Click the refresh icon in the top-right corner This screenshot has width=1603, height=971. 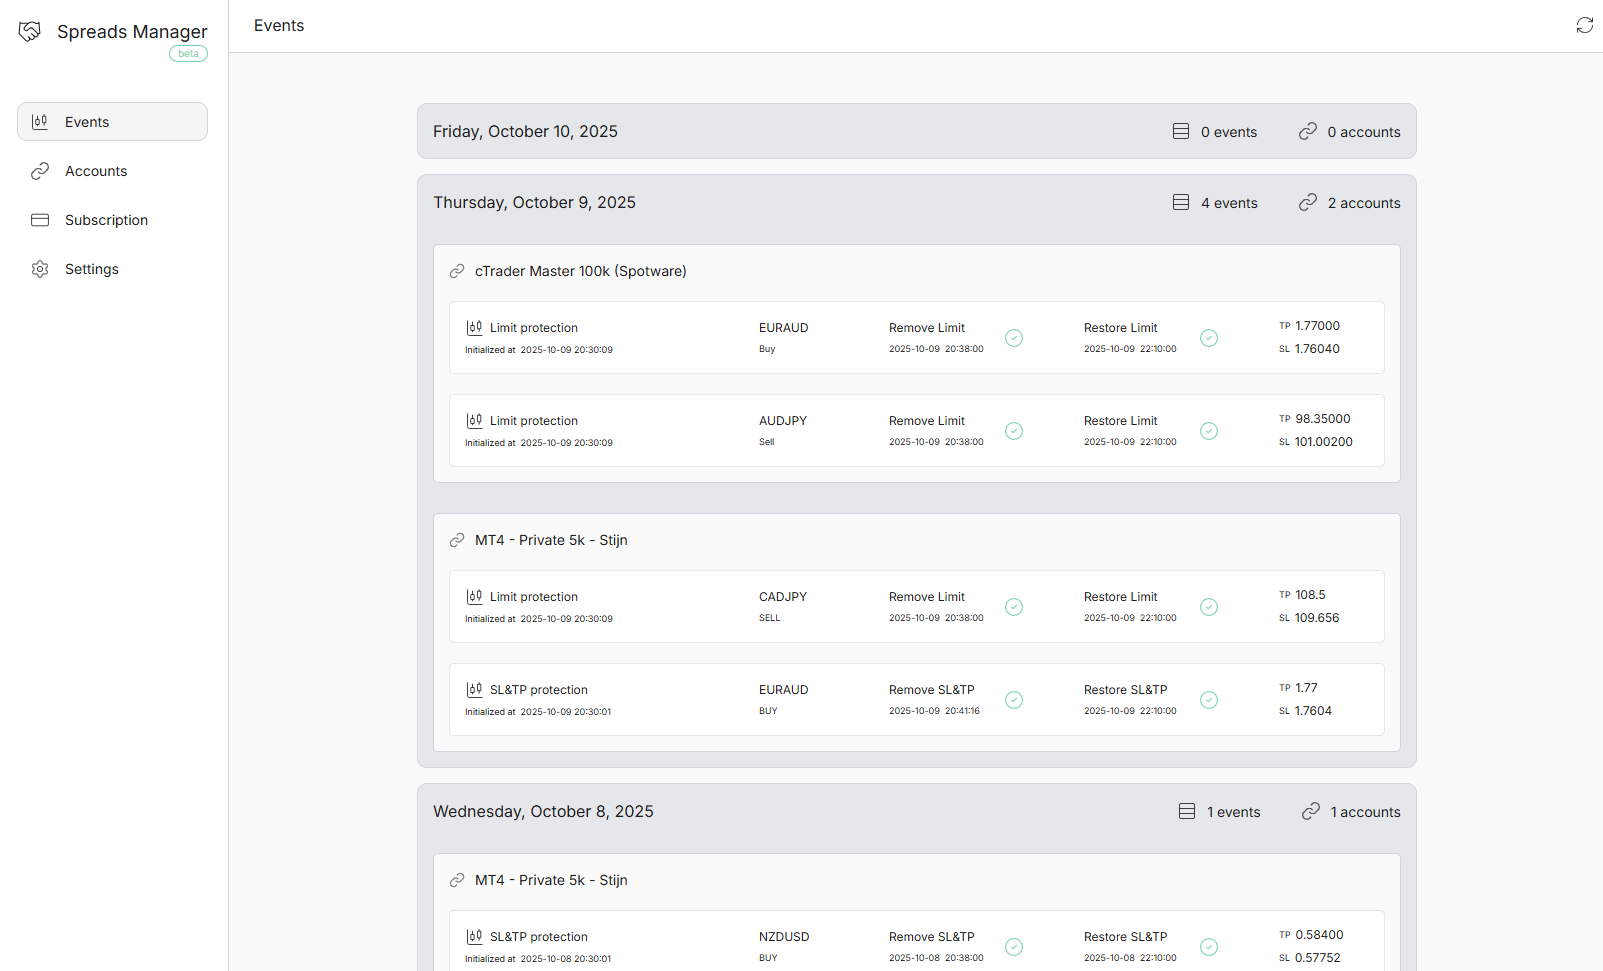coord(1584,25)
